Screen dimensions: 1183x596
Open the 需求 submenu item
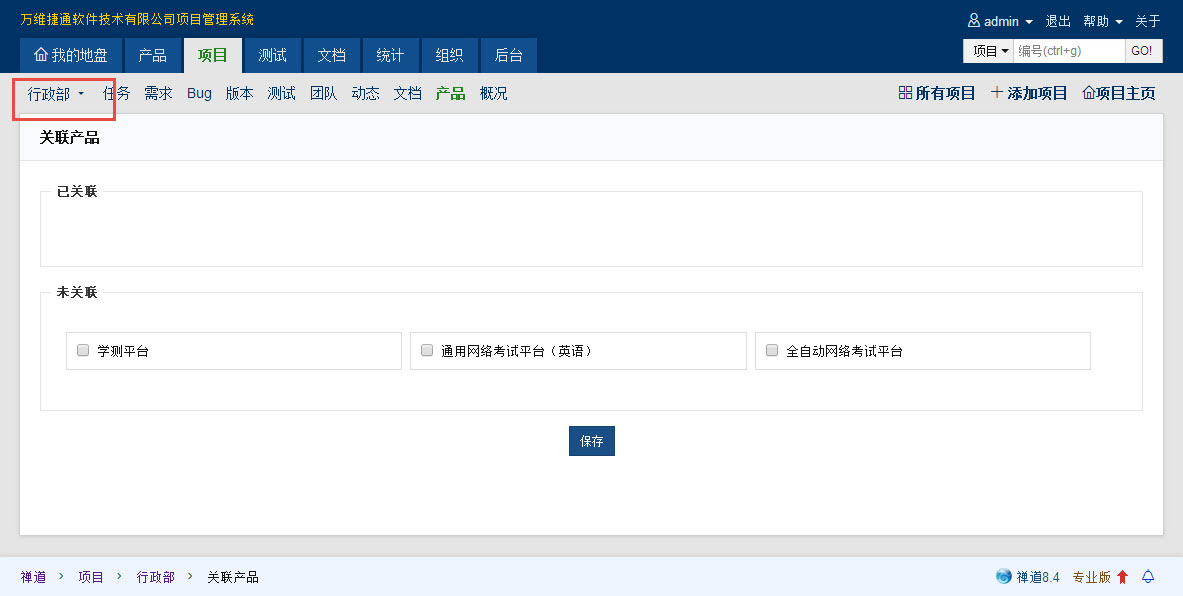(158, 93)
